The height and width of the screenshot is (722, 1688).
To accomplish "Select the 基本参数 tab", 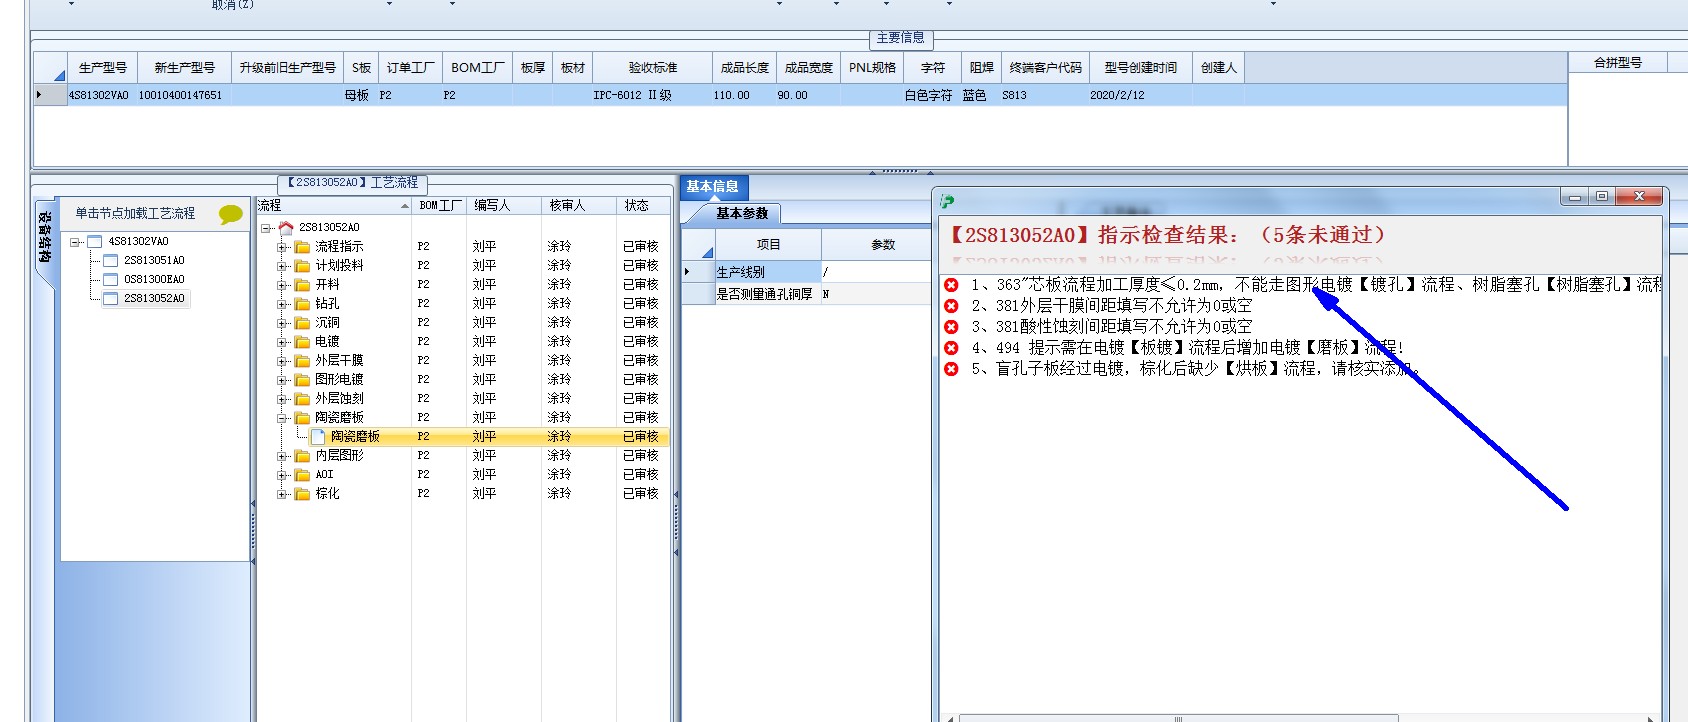I will coord(742,214).
